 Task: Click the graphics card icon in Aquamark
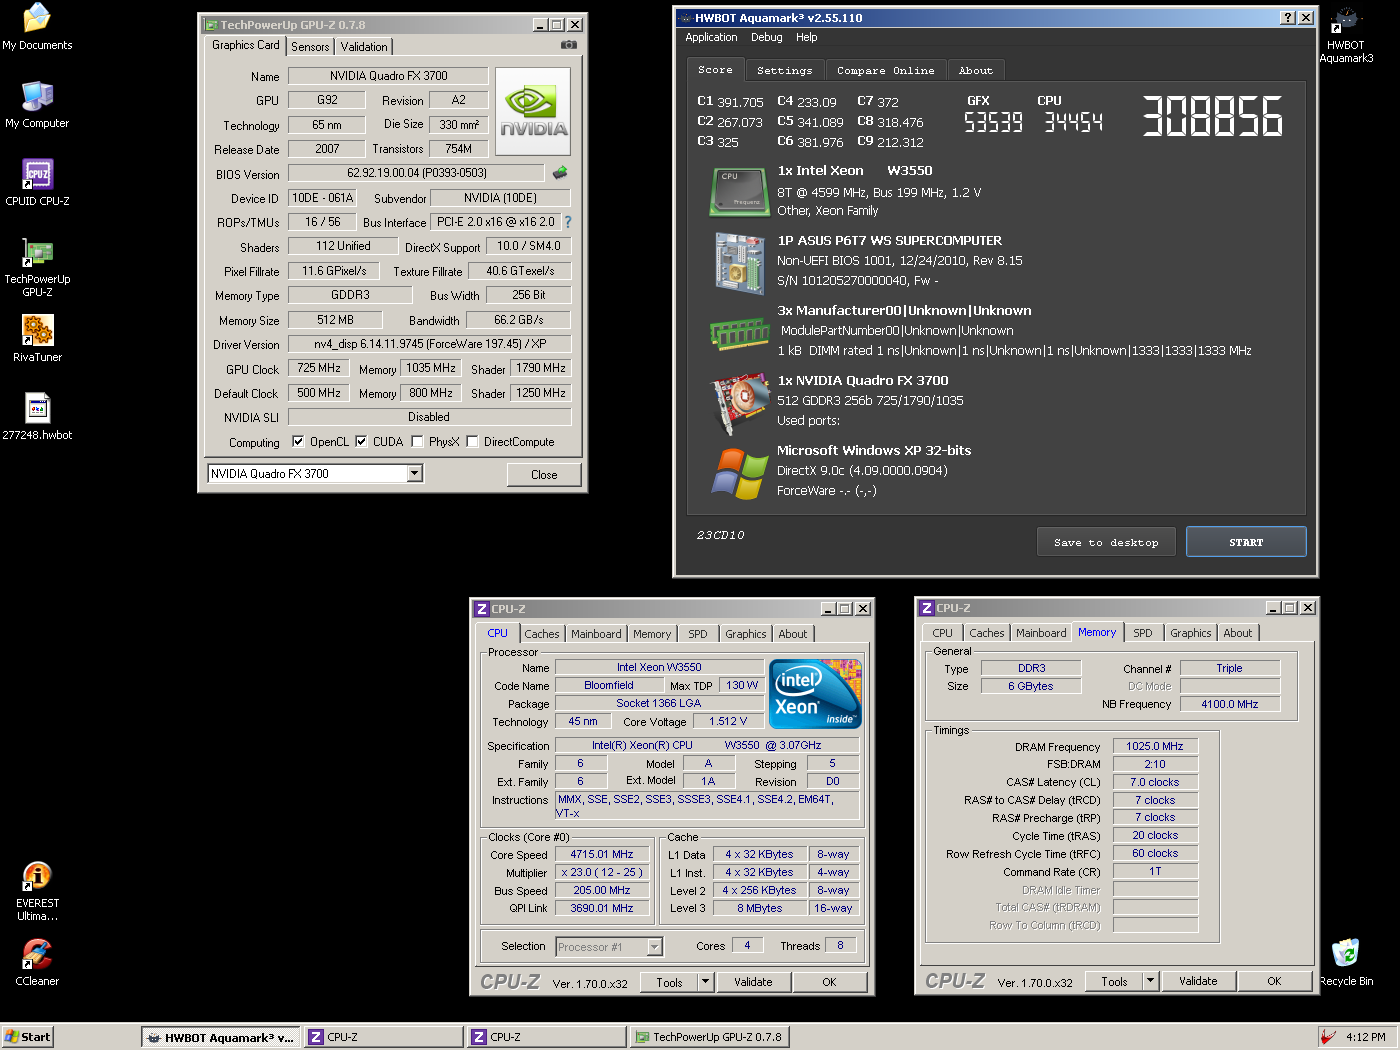pyautogui.click(x=739, y=404)
